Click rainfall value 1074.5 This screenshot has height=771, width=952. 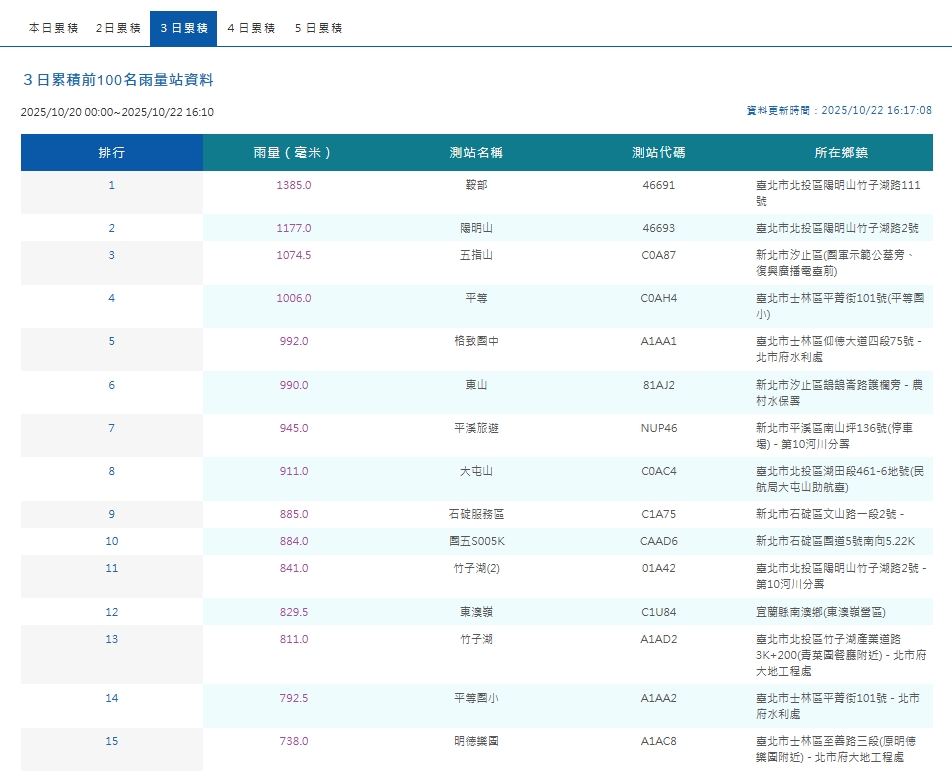(x=294, y=255)
